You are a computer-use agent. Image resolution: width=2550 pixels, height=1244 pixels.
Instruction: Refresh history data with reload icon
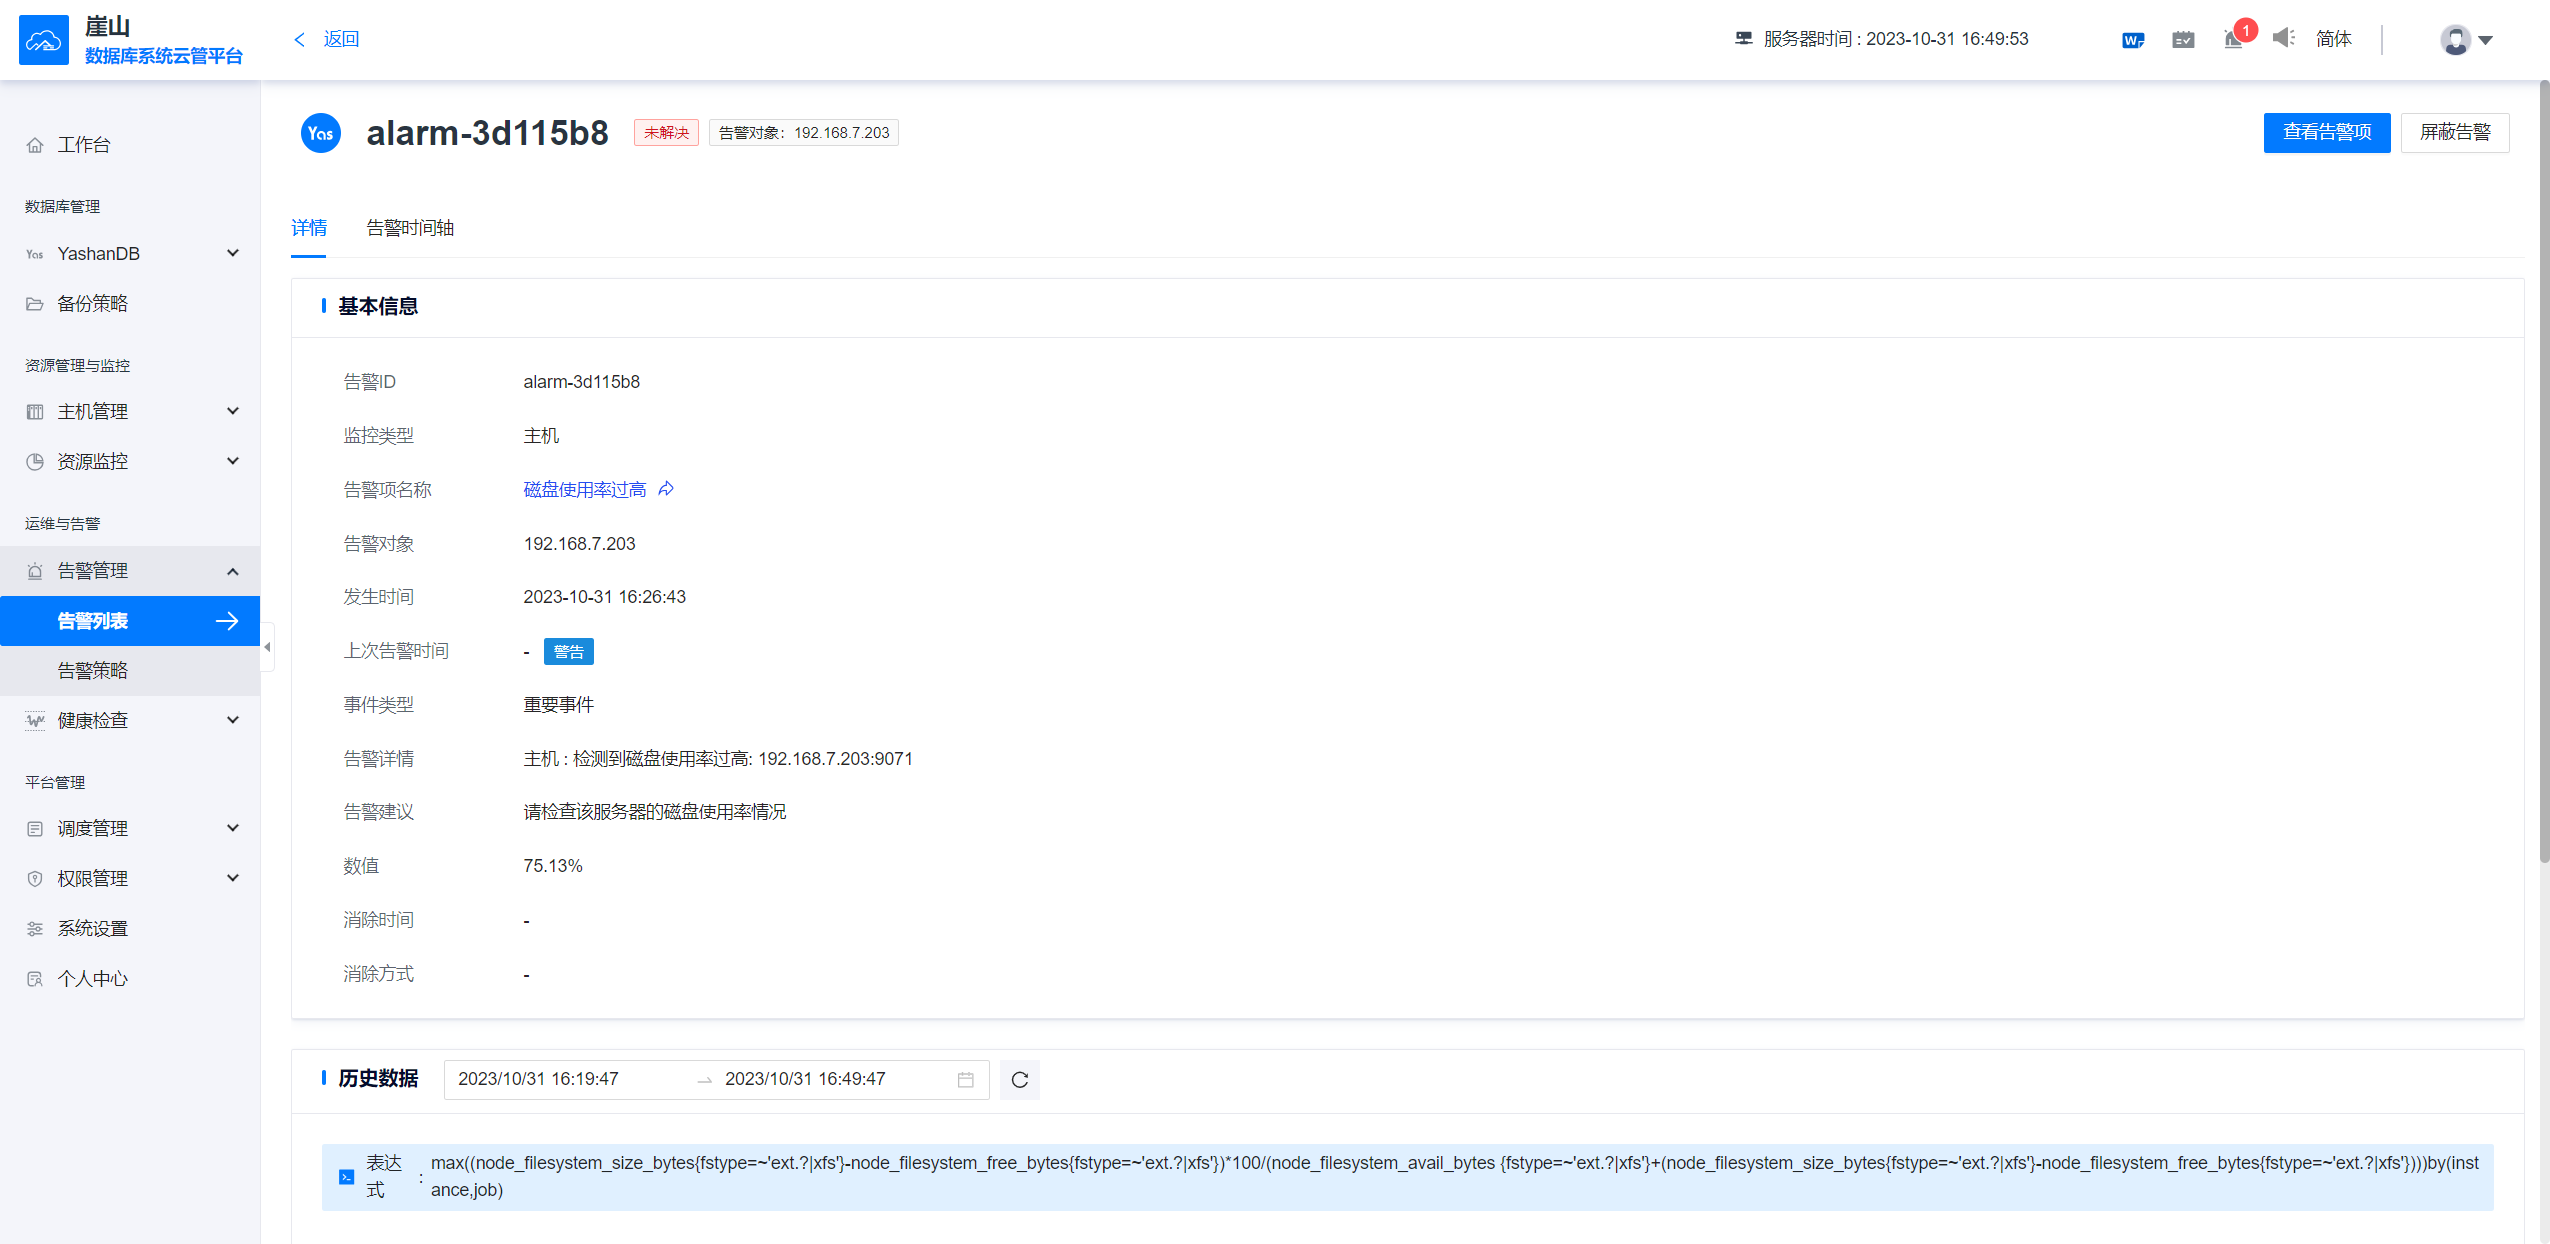[1019, 1079]
